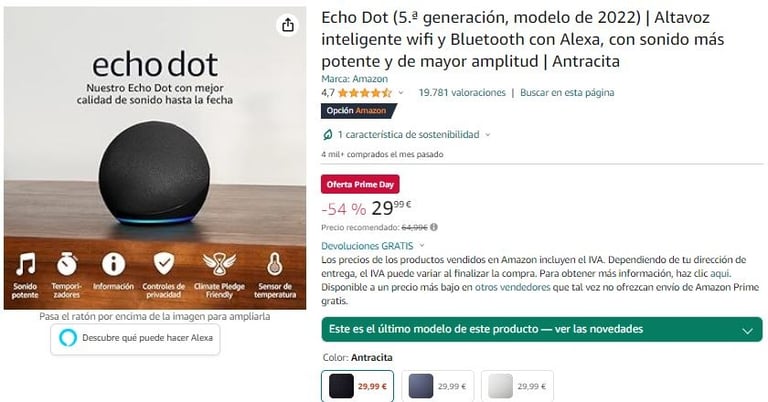The height and width of the screenshot is (402, 768).
Task: Click the Sensor de temperatura thermometer icon
Action: click(x=274, y=264)
